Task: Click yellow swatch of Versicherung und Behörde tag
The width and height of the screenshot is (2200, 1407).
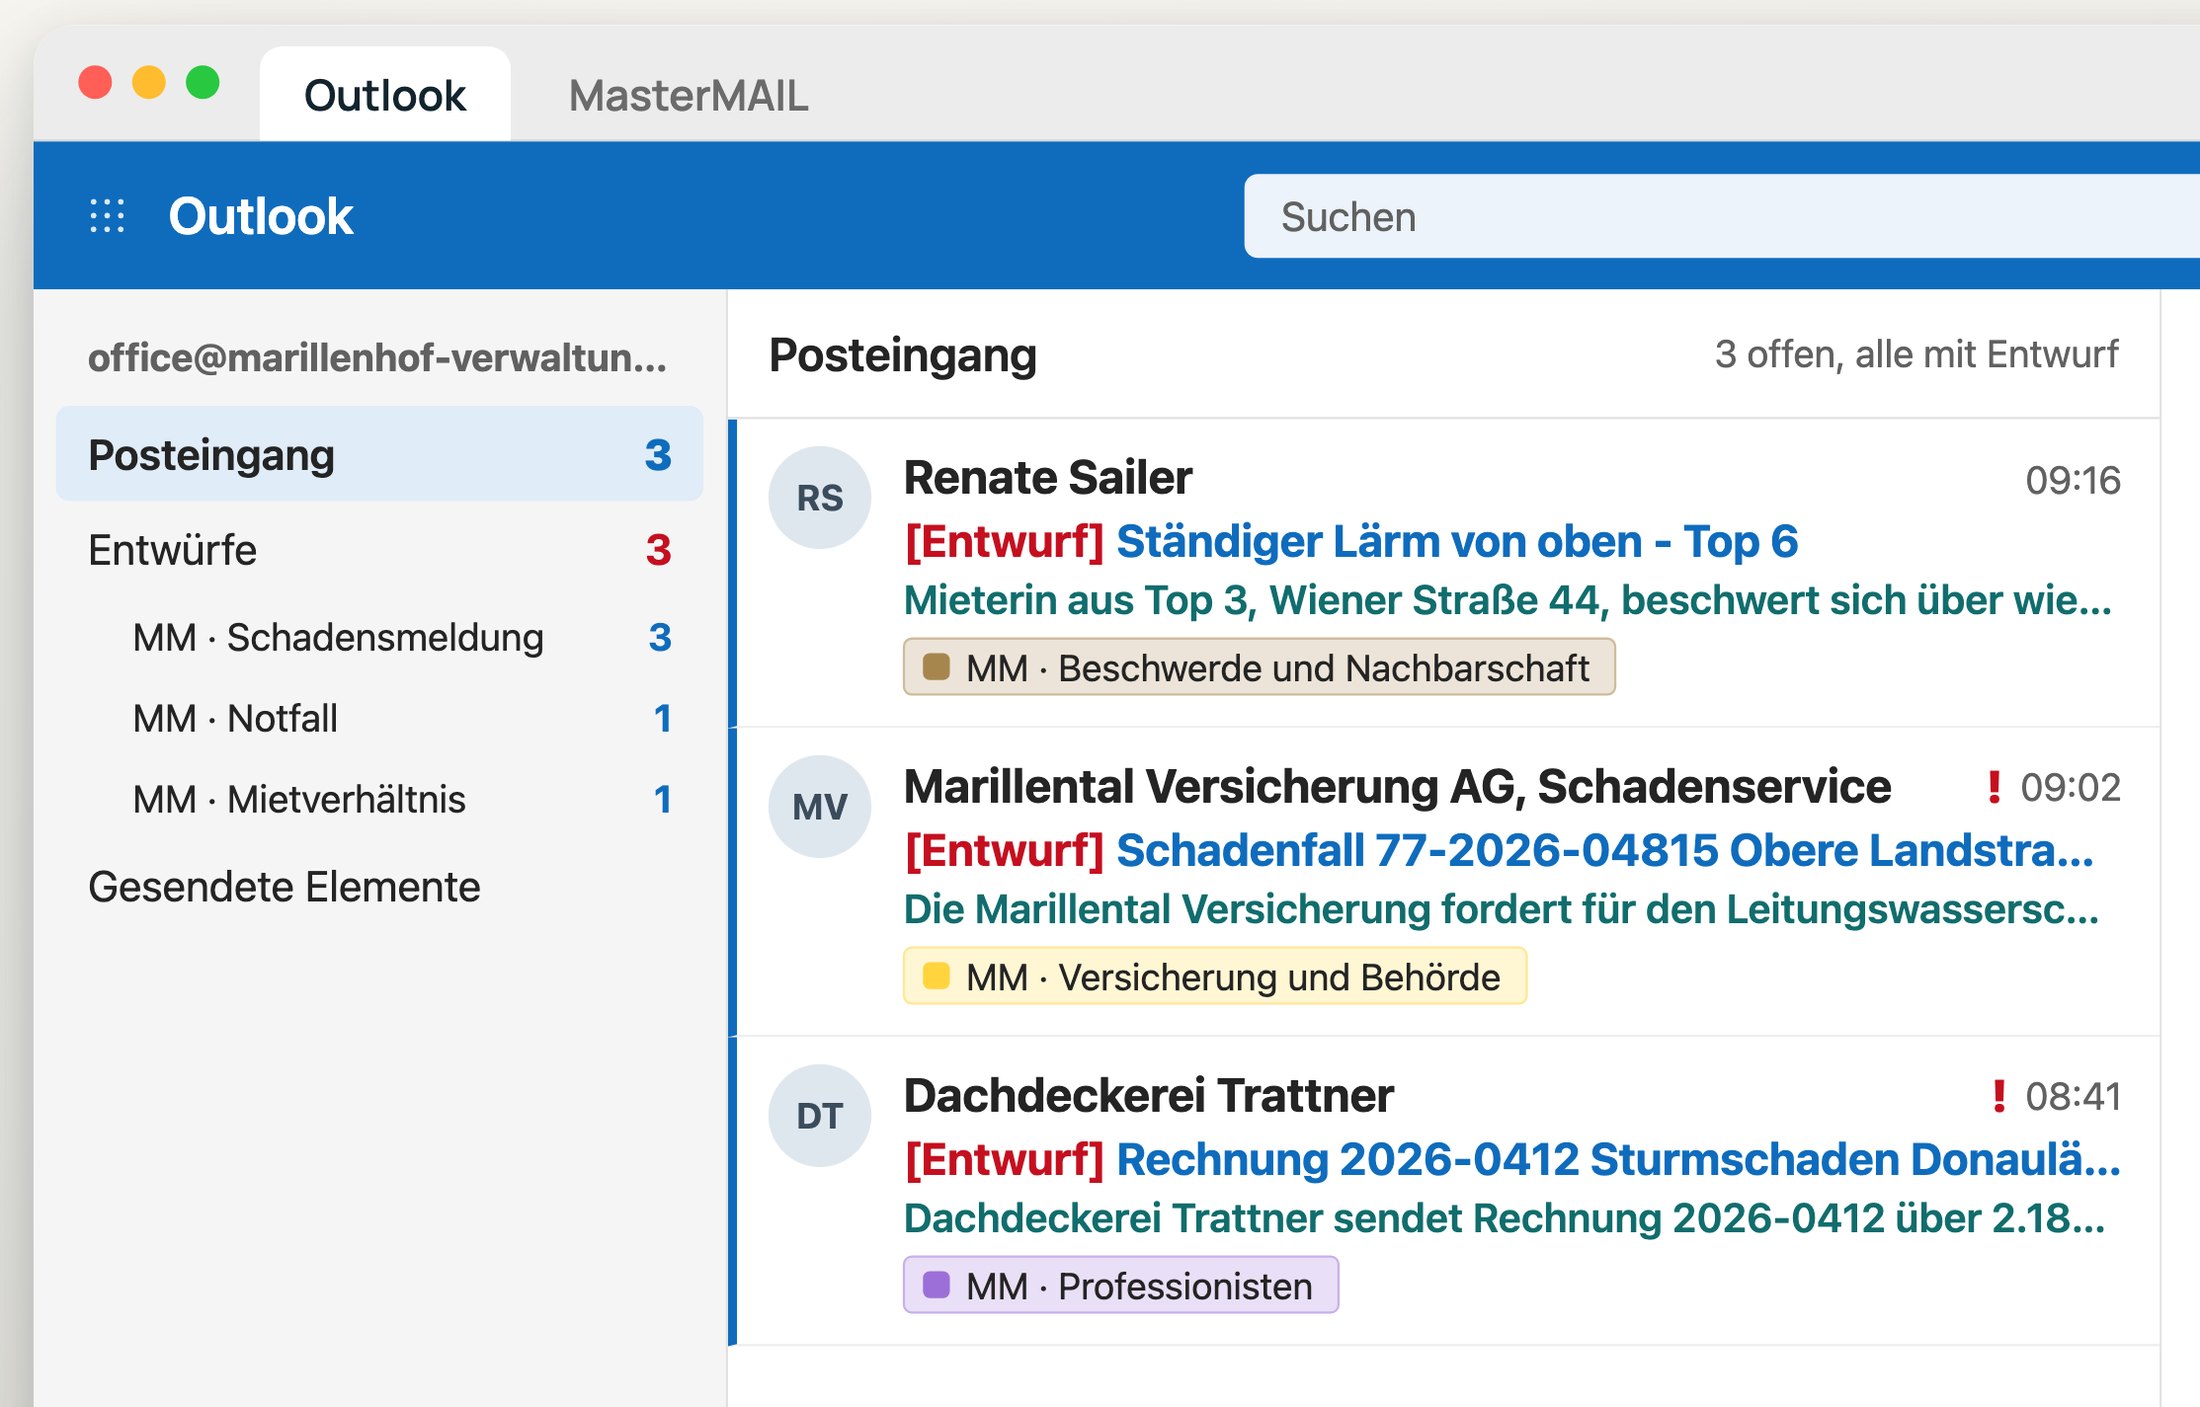Action: coord(936,976)
